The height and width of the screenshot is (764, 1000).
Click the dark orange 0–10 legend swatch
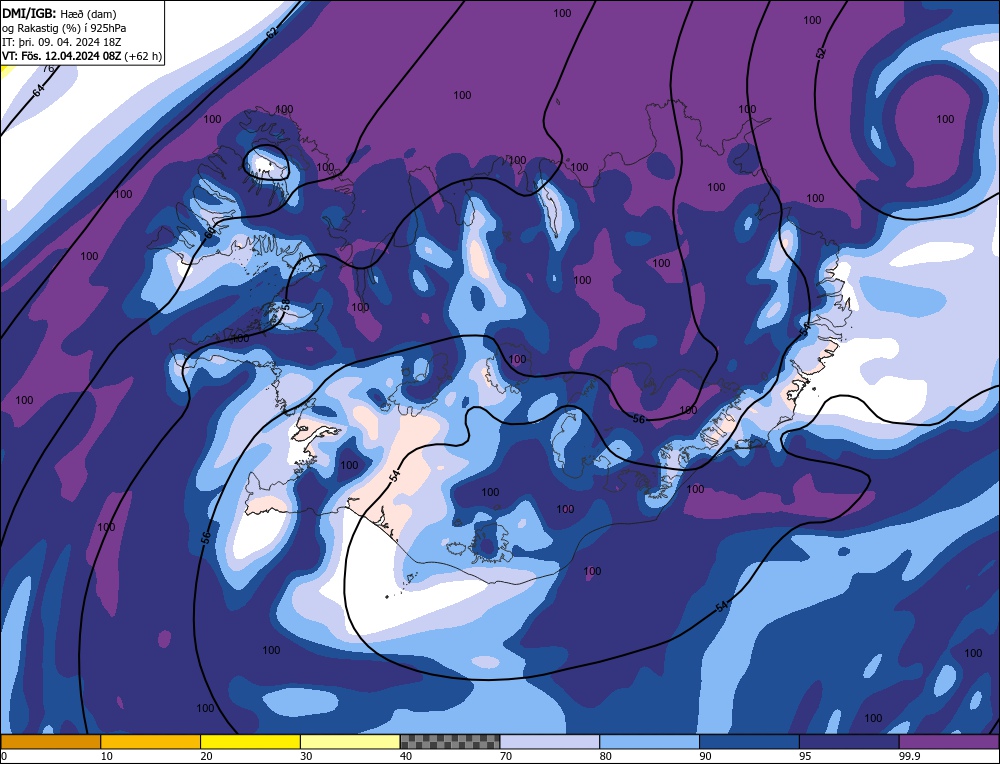click(50, 741)
